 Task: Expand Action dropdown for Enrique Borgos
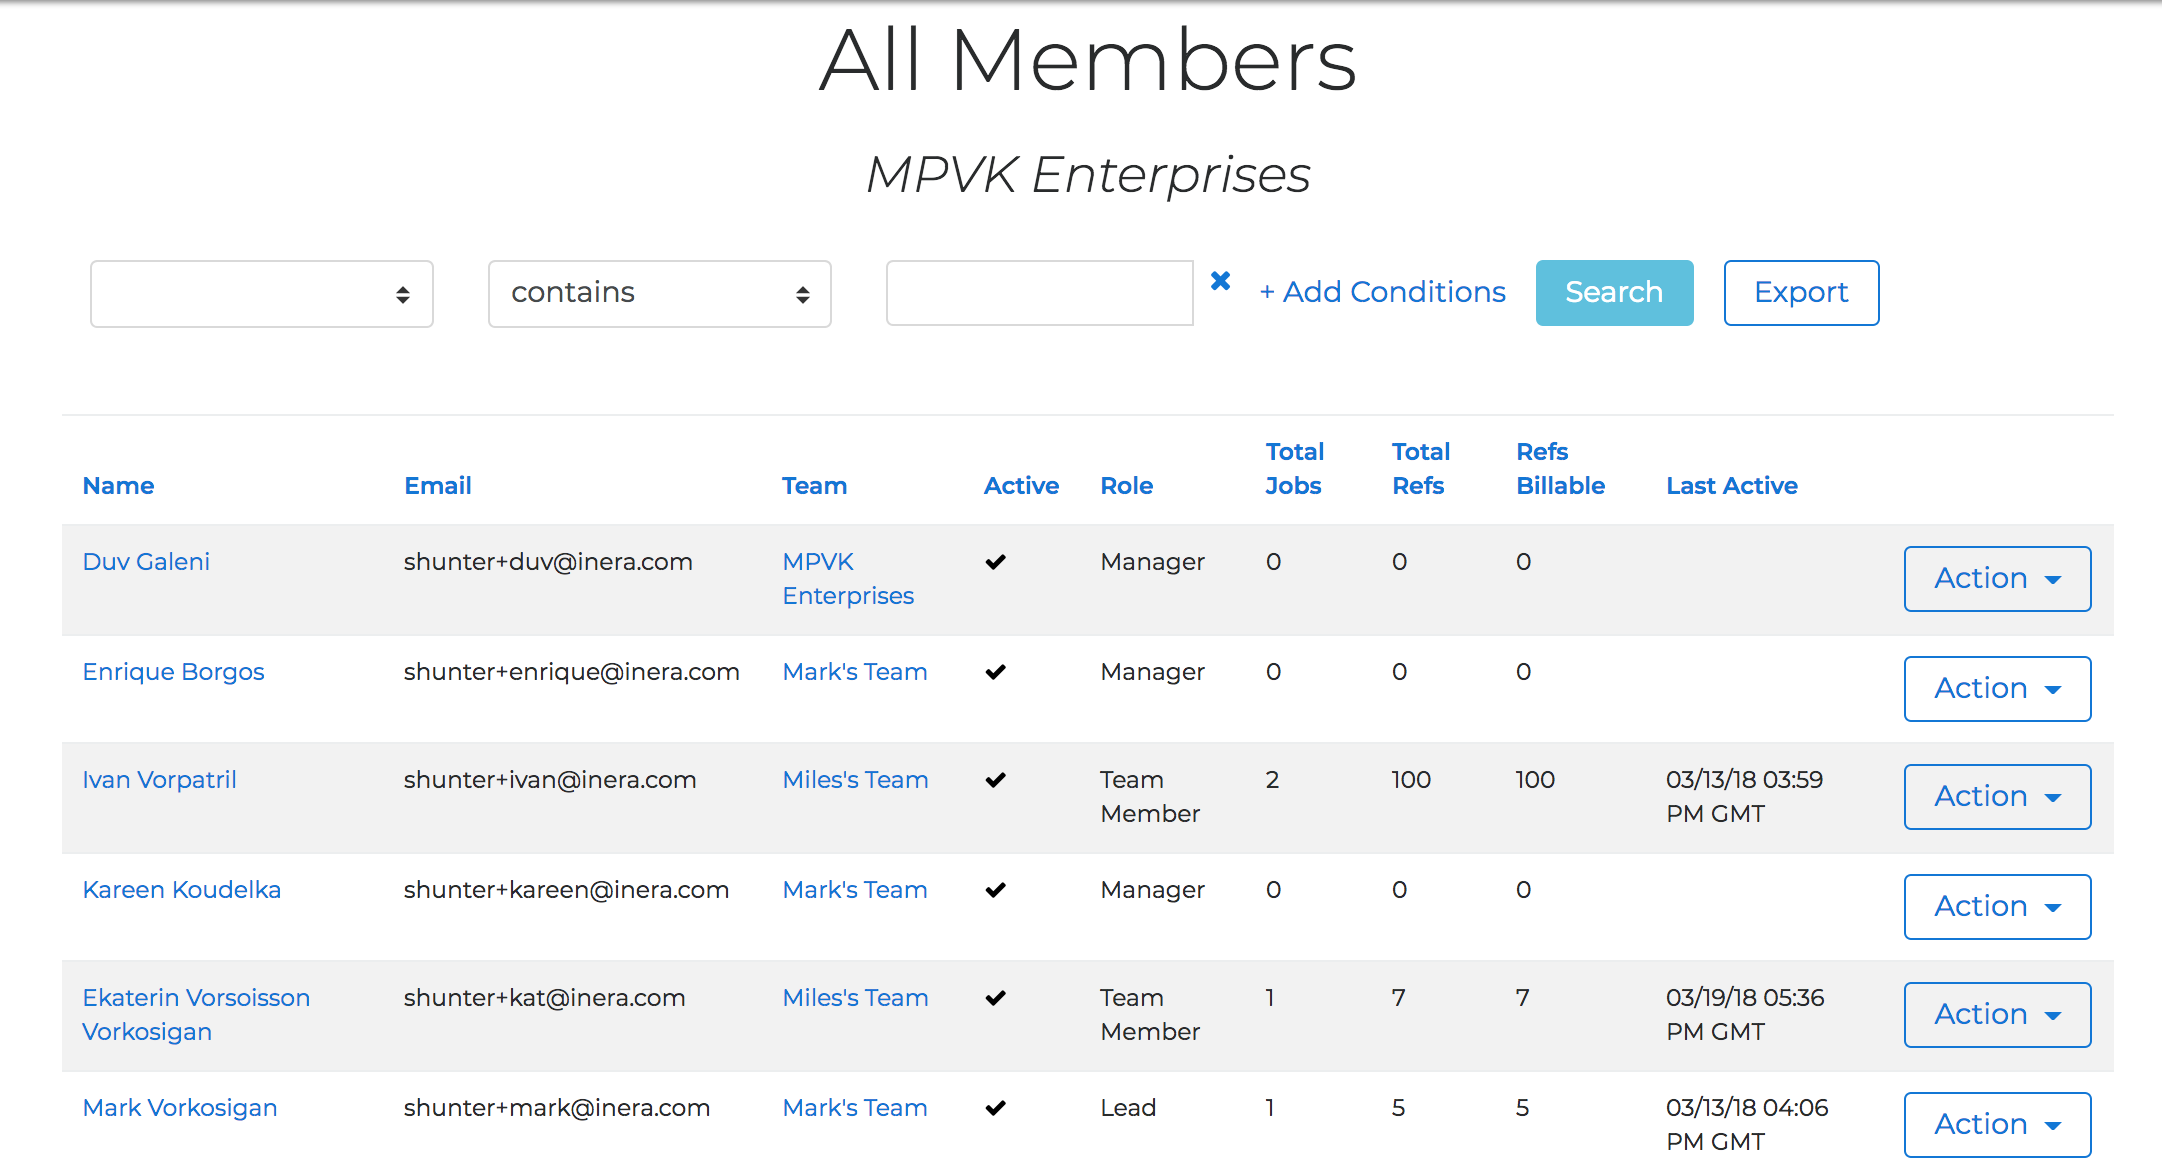(1997, 689)
